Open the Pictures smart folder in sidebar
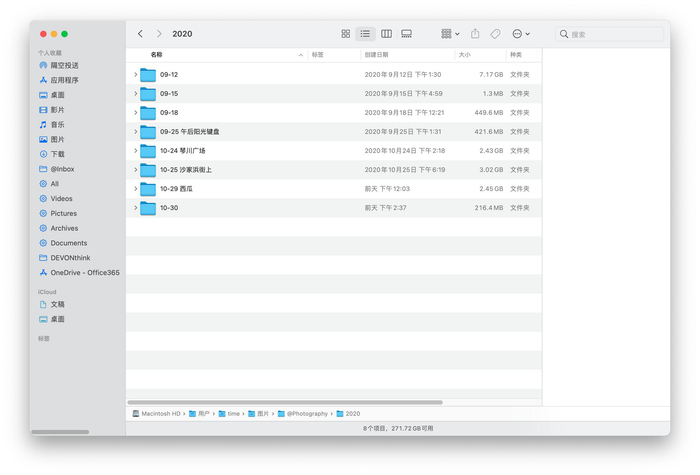 point(58,213)
